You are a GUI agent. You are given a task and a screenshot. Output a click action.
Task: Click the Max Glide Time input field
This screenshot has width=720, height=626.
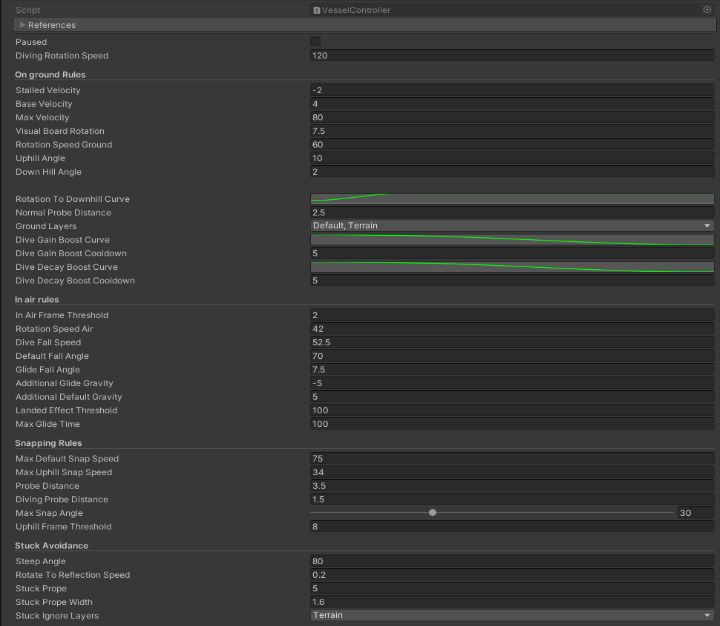pos(511,424)
